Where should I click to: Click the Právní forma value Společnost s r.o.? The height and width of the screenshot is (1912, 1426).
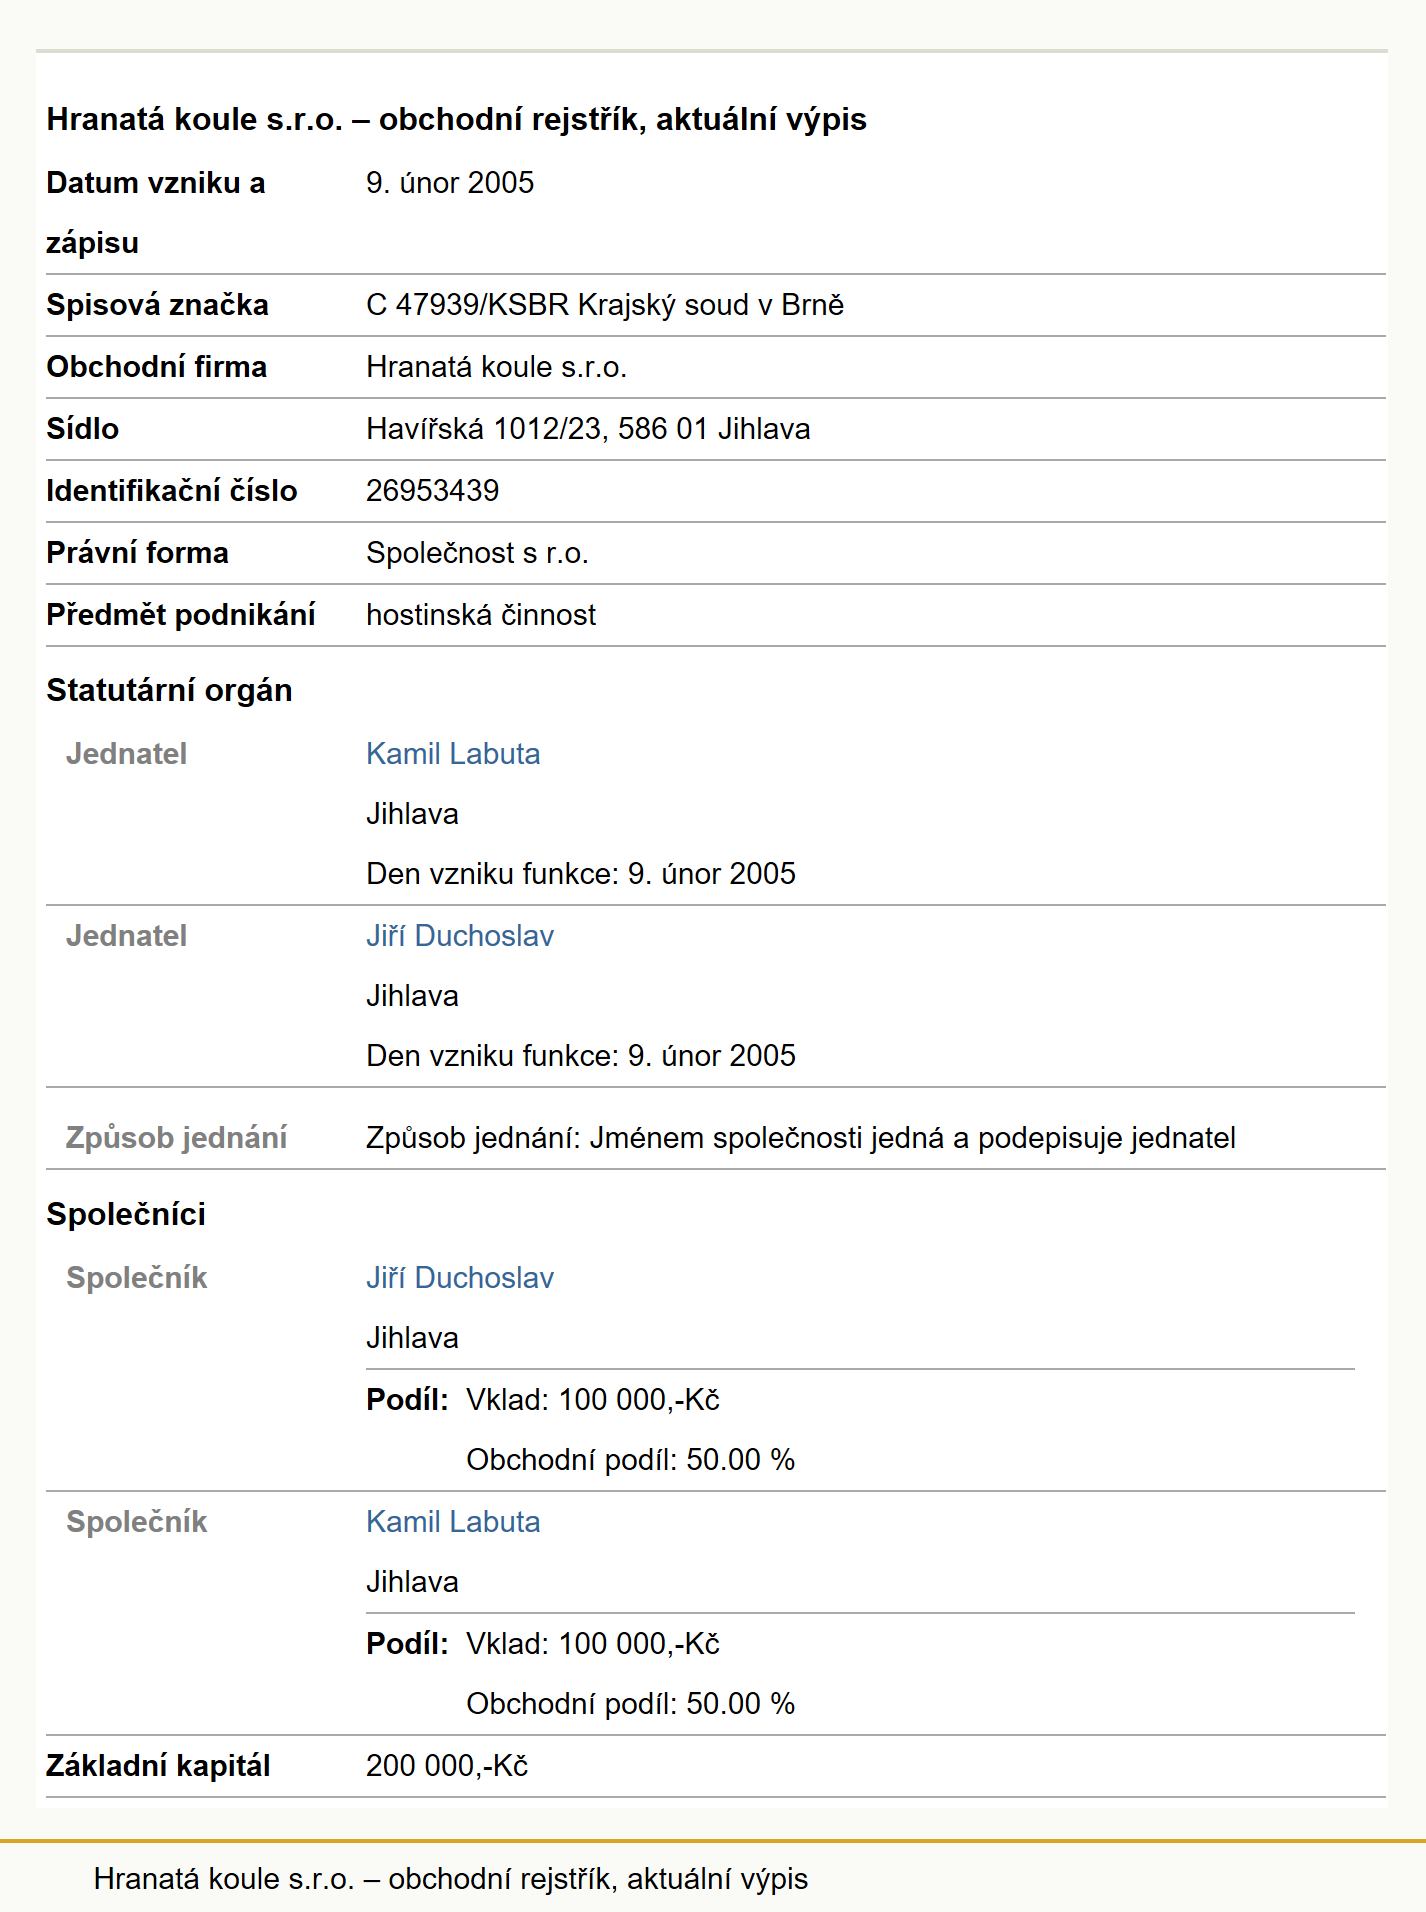coord(477,553)
